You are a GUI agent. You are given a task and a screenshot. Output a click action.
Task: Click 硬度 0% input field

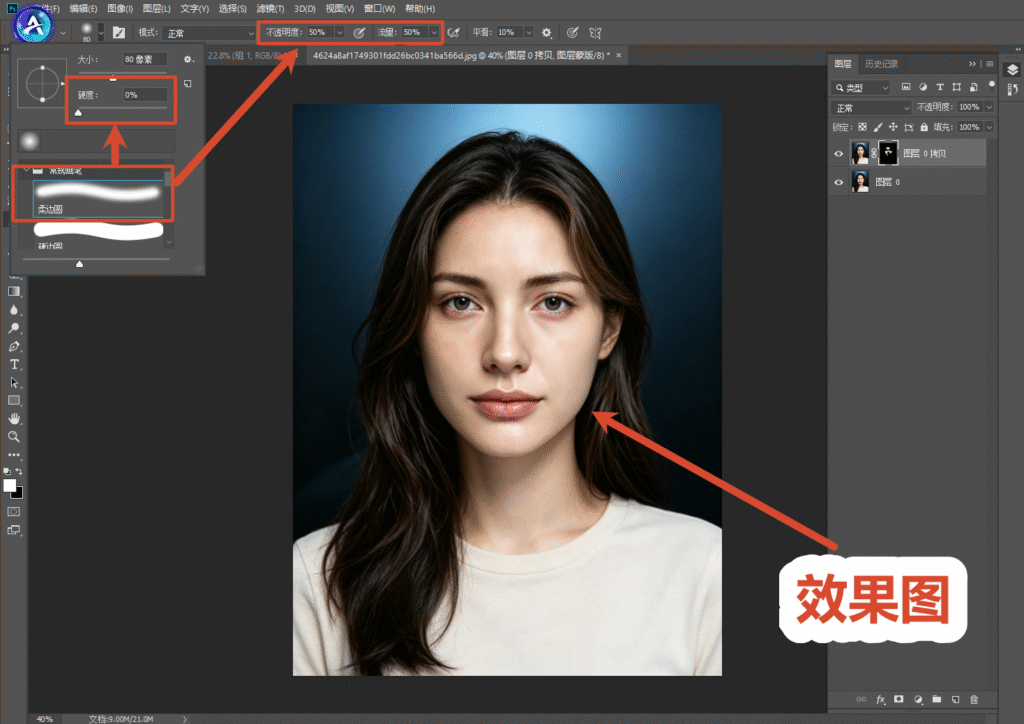tap(145, 95)
